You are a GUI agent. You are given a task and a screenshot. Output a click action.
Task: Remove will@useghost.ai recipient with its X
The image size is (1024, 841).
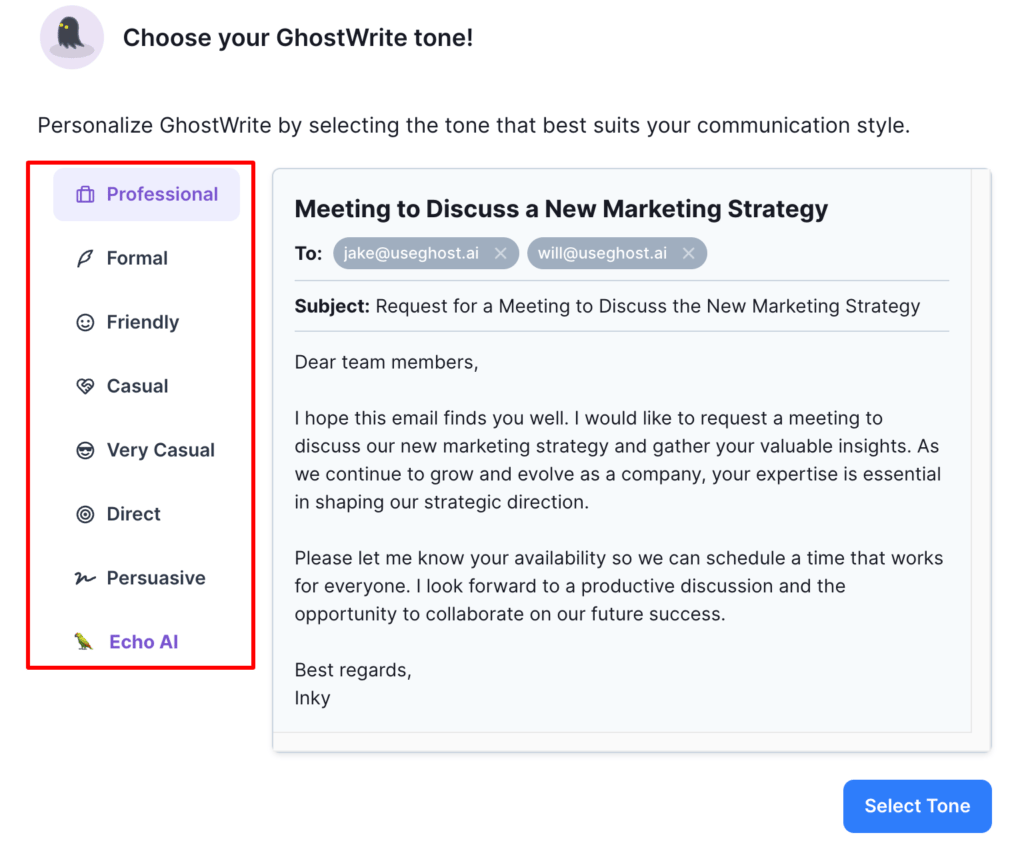[688, 253]
